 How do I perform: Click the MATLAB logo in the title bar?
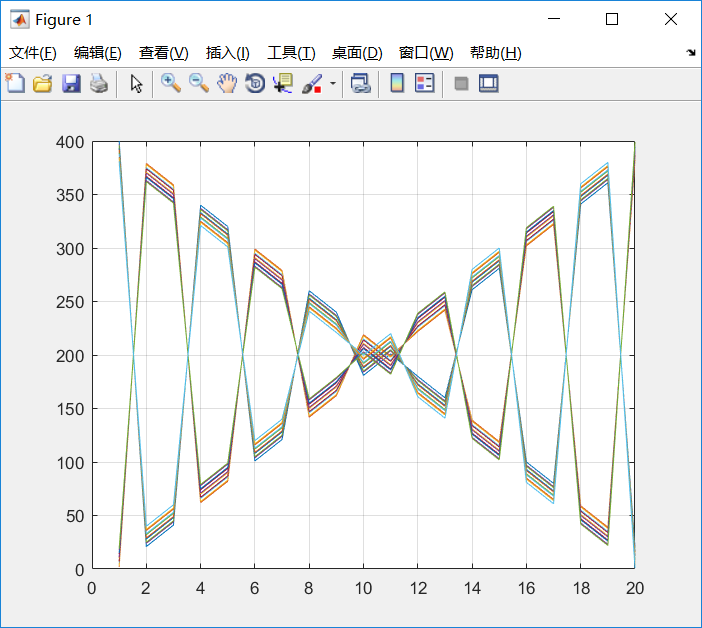pyautogui.click(x=20, y=19)
